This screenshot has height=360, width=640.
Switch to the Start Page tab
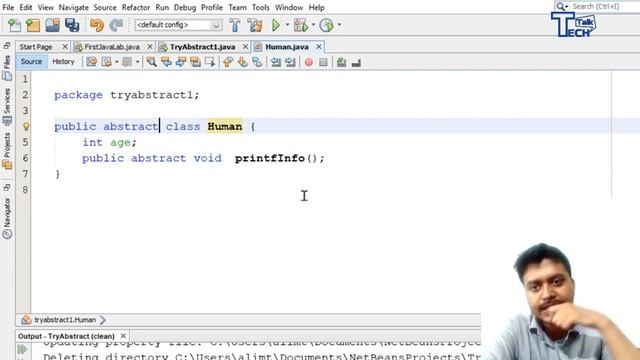coord(36,47)
